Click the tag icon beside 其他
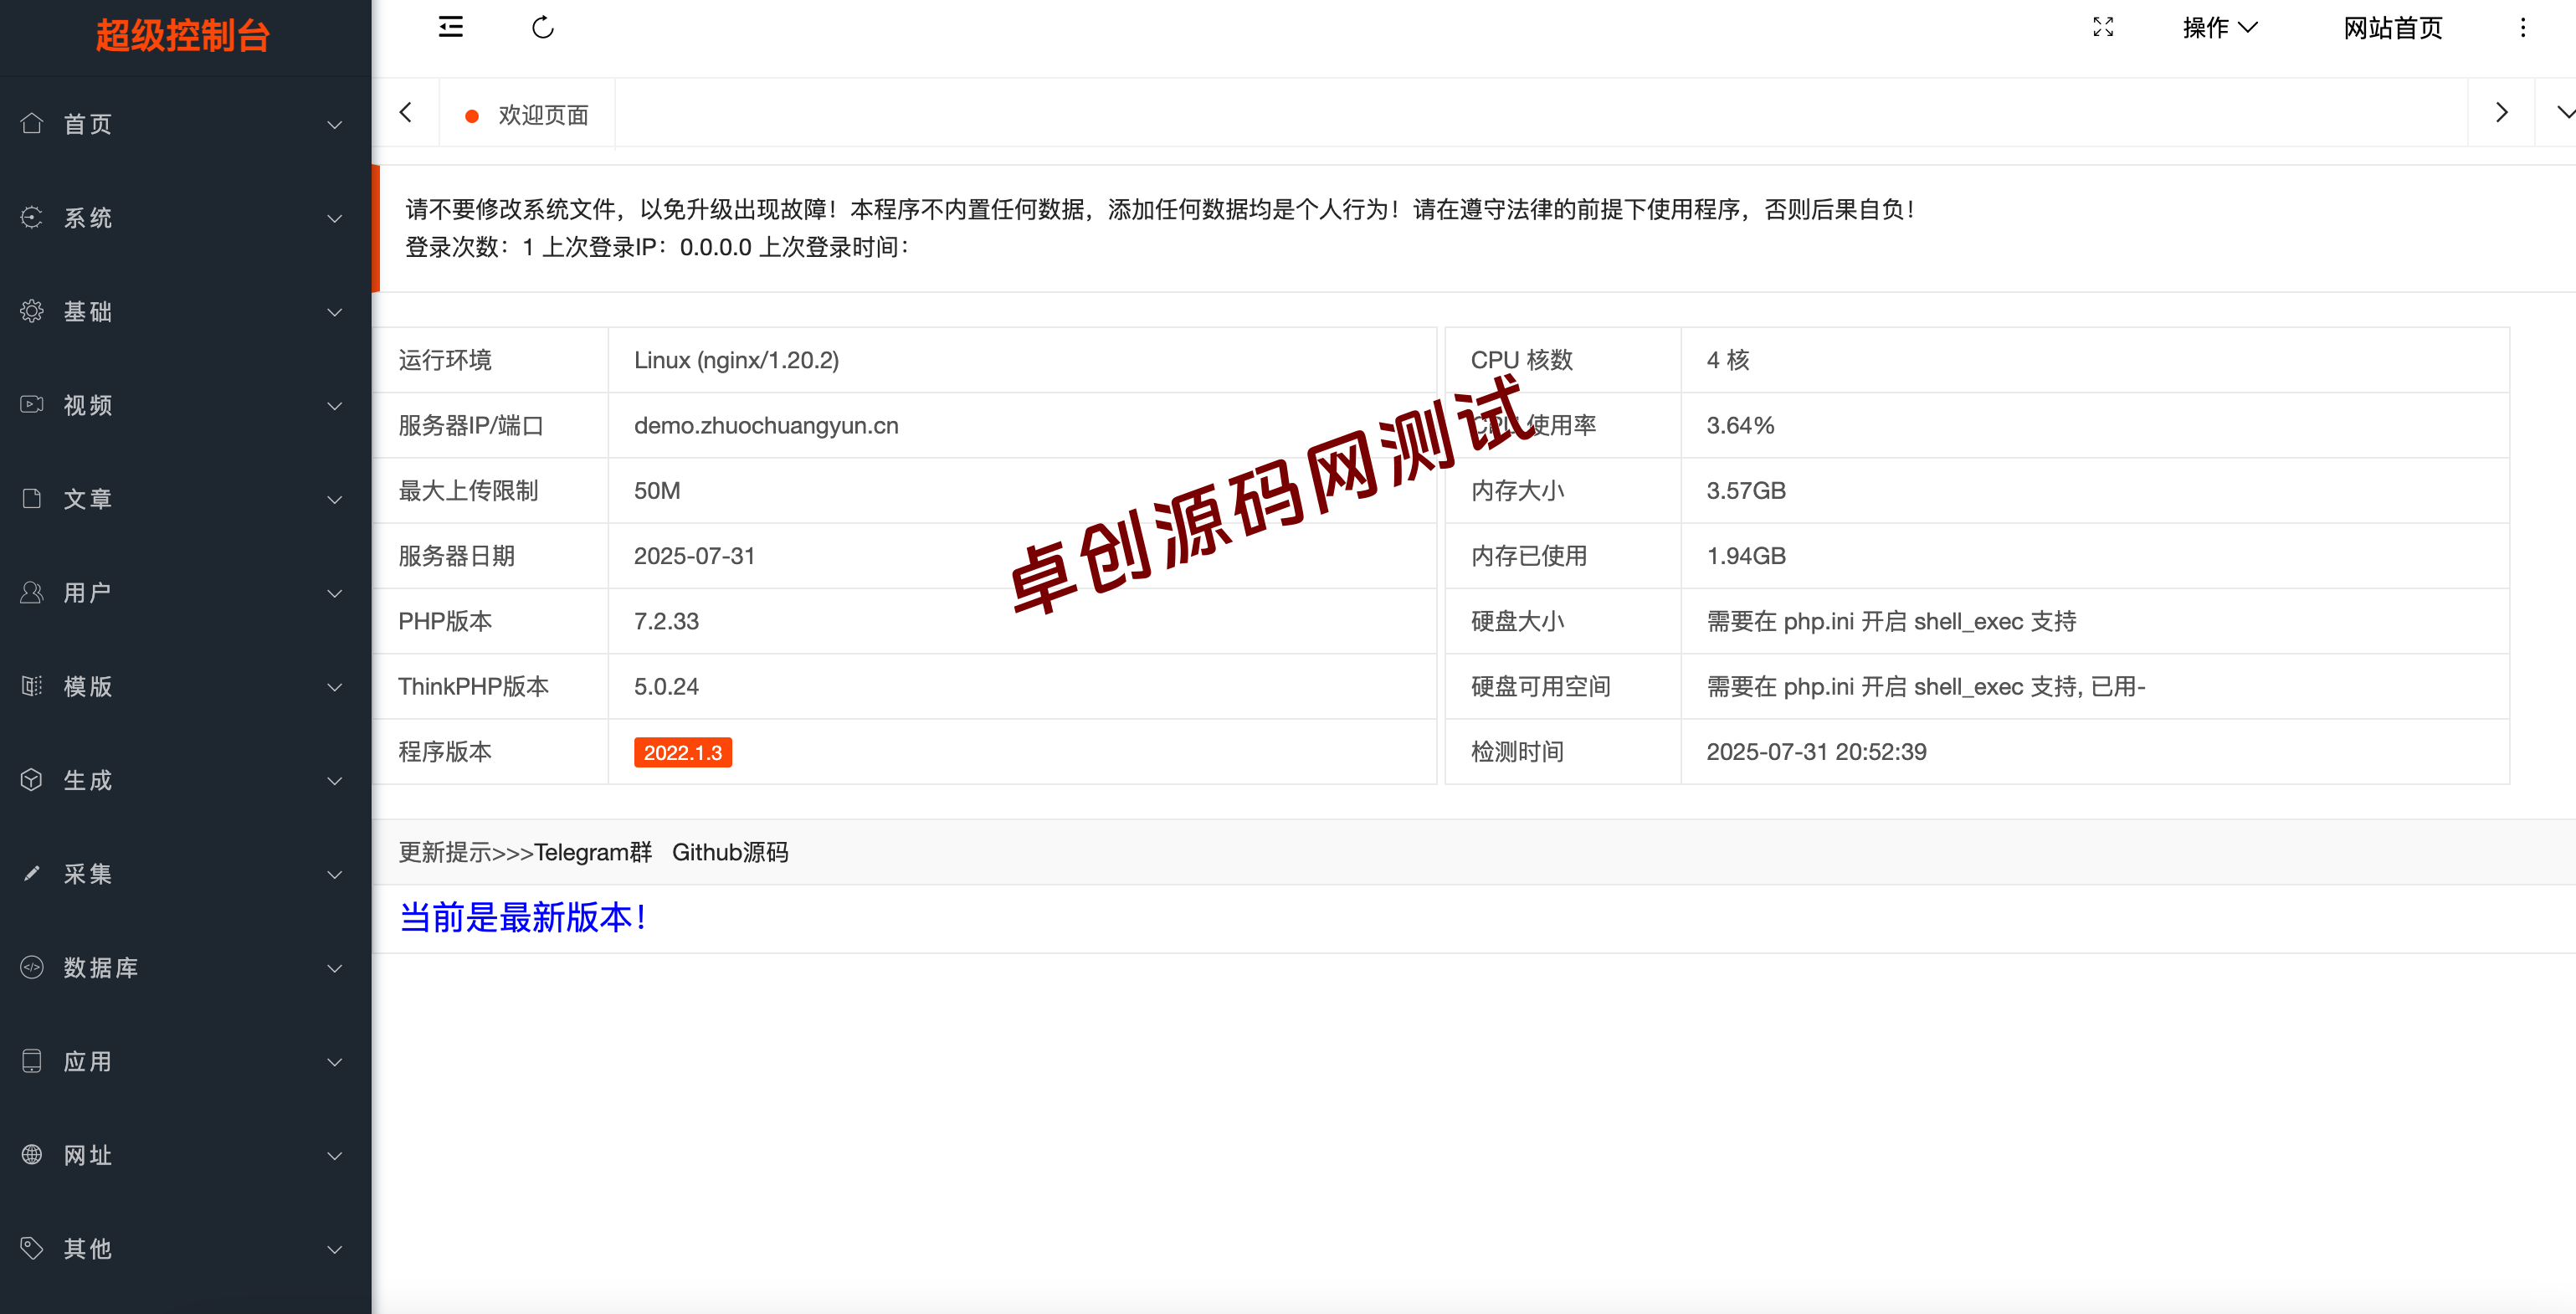2576x1314 pixels. [x=32, y=1248]
